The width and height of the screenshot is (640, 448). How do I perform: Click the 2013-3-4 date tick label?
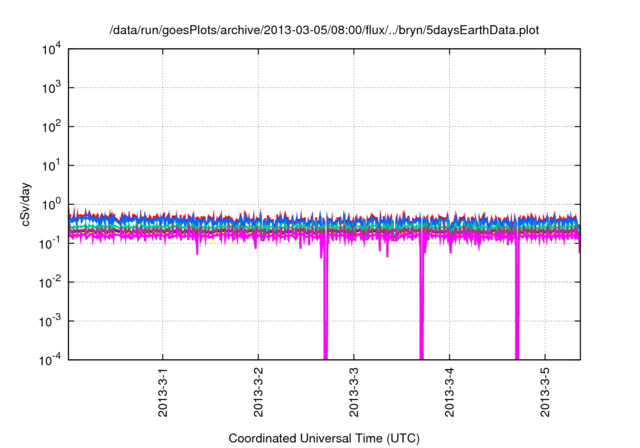tap(449, 392)
